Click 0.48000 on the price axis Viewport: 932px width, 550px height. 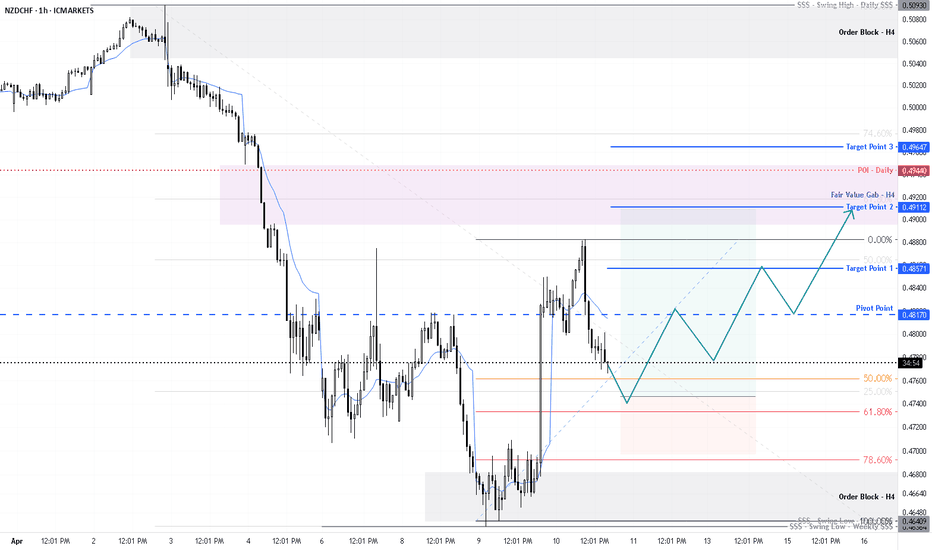914,334
